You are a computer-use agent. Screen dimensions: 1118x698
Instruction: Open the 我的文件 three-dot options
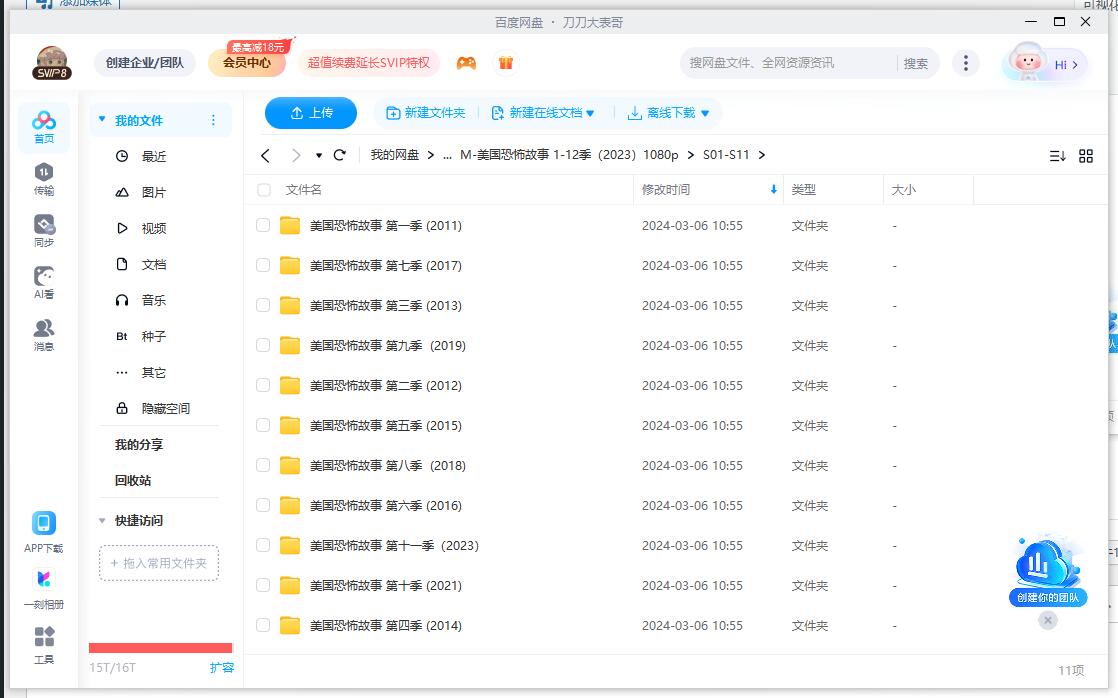point(213,120)
